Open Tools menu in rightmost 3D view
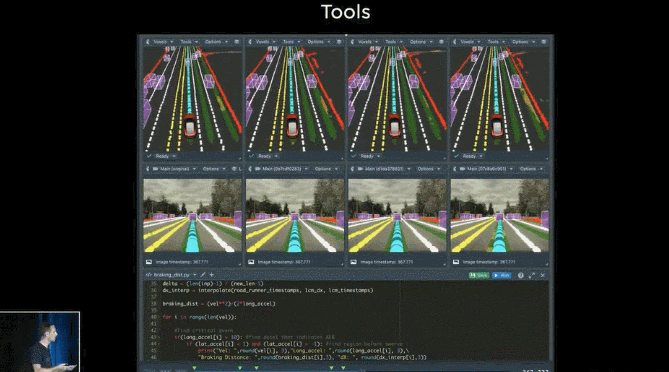Image resolution: width=669 pixels, height=372 pixels. pos(497,42)
